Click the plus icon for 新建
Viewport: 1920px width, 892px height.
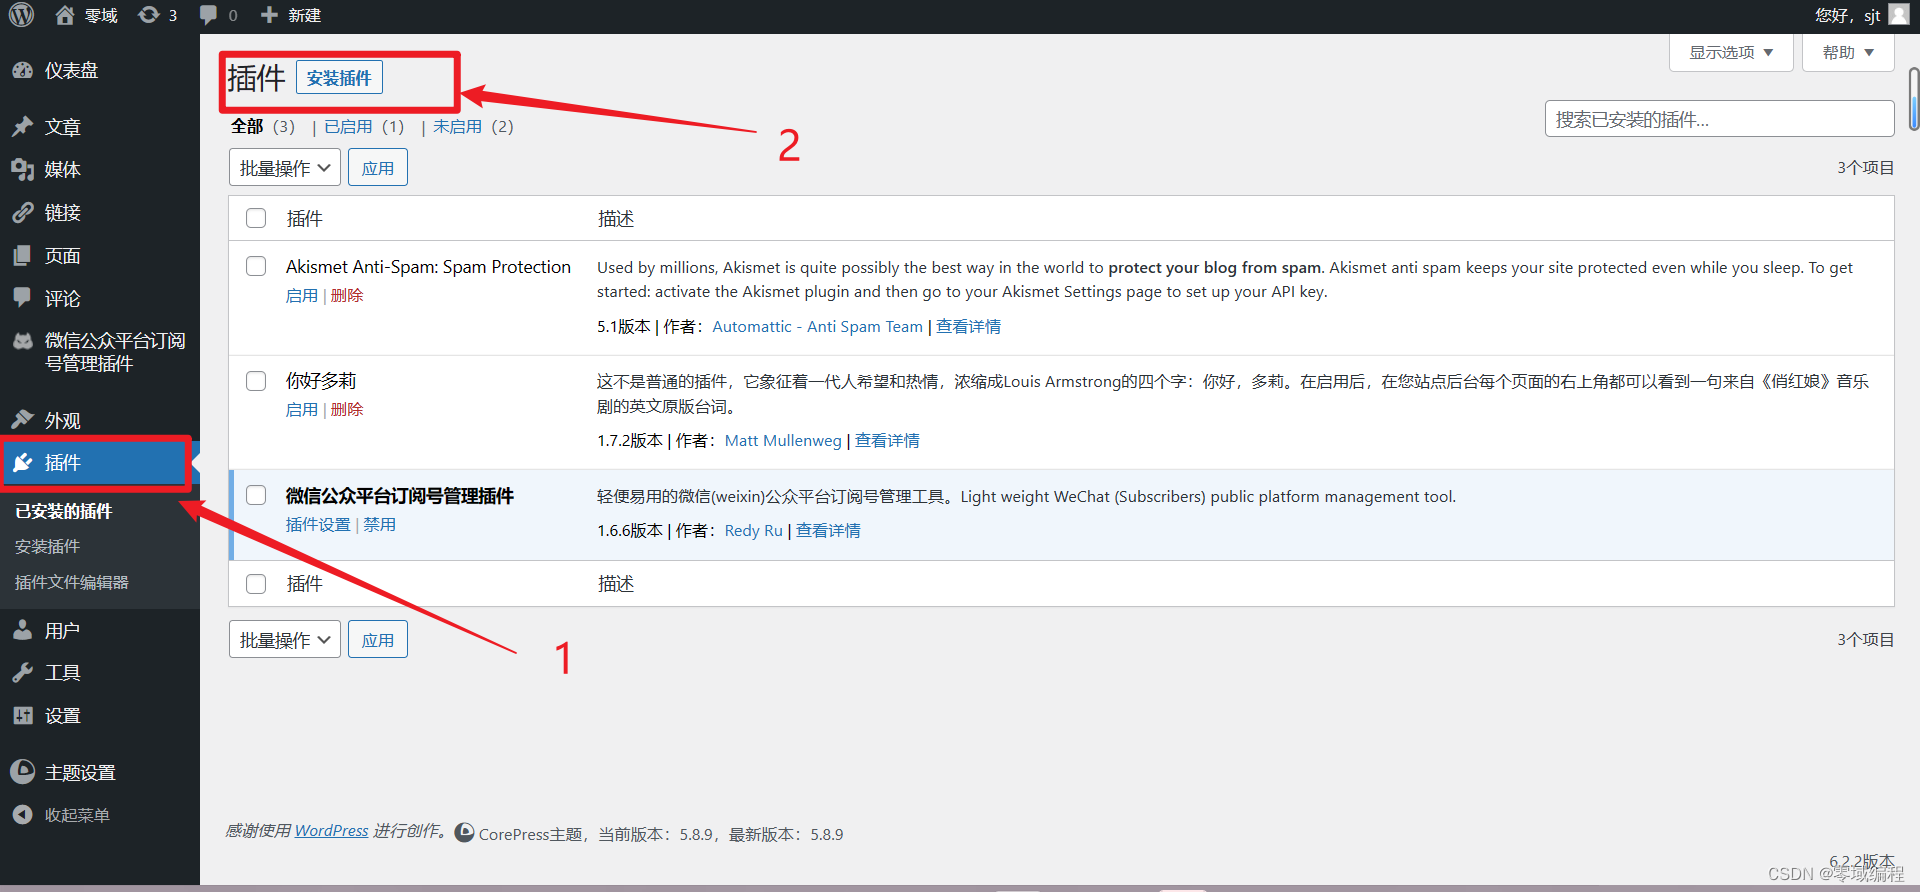coord(269,15)
